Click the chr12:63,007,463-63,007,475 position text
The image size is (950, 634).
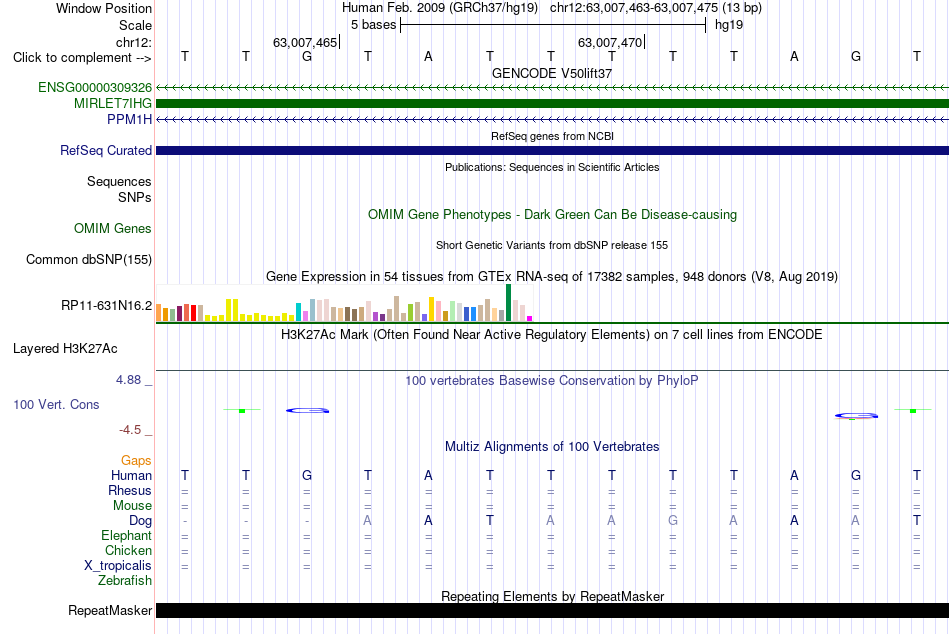[x=634, y=8]
